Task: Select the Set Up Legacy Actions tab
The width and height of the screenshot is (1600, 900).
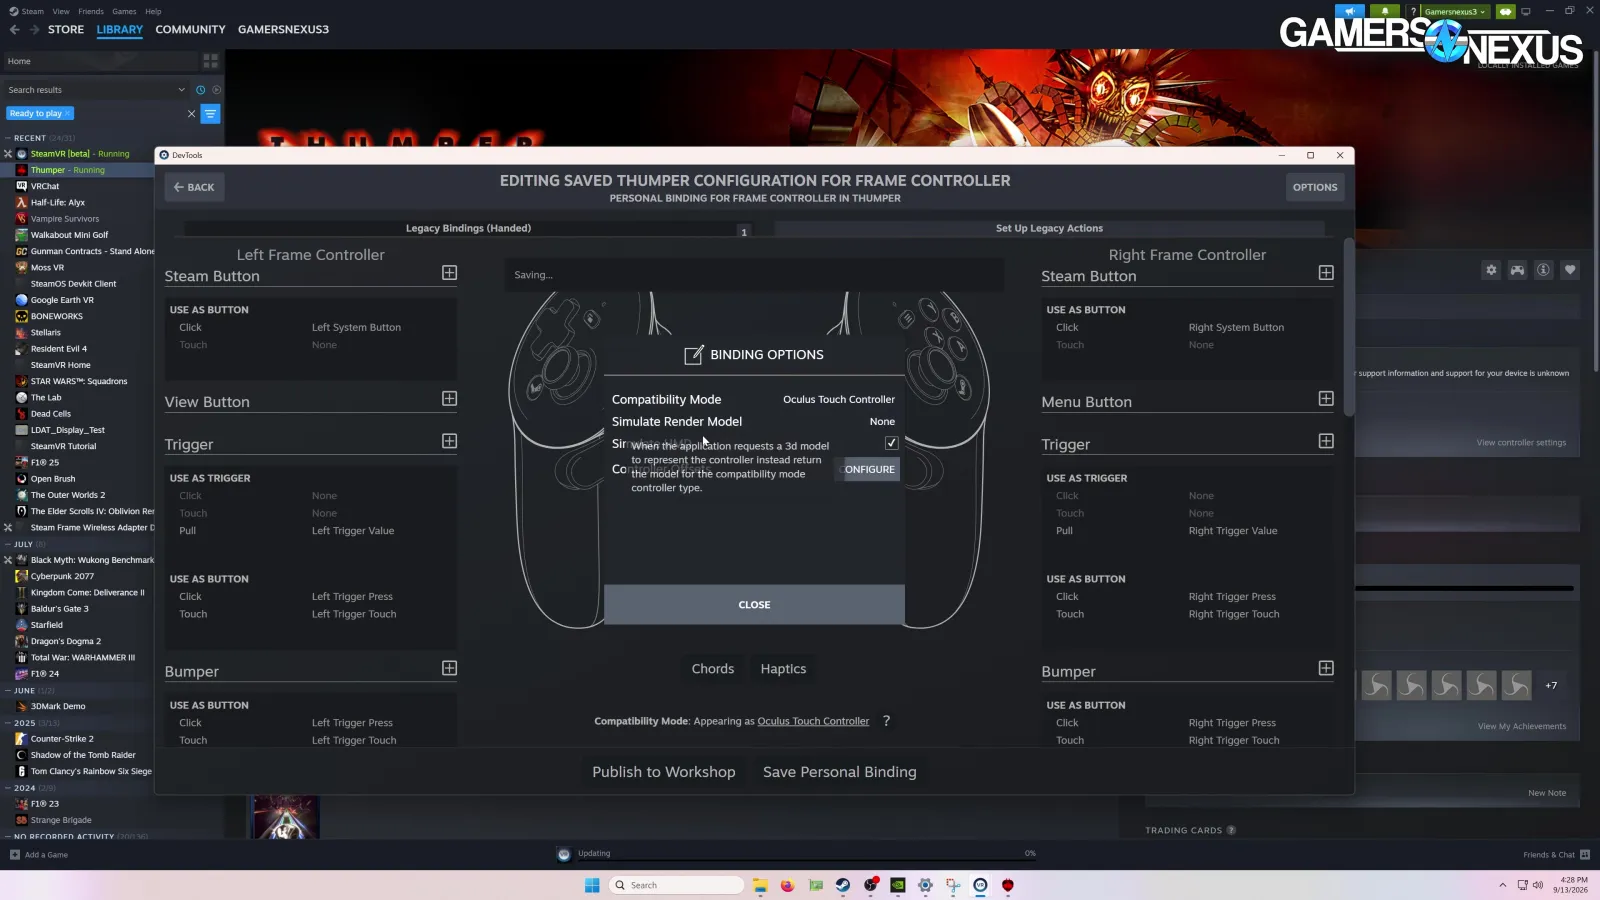Action: pos(1049,228)
